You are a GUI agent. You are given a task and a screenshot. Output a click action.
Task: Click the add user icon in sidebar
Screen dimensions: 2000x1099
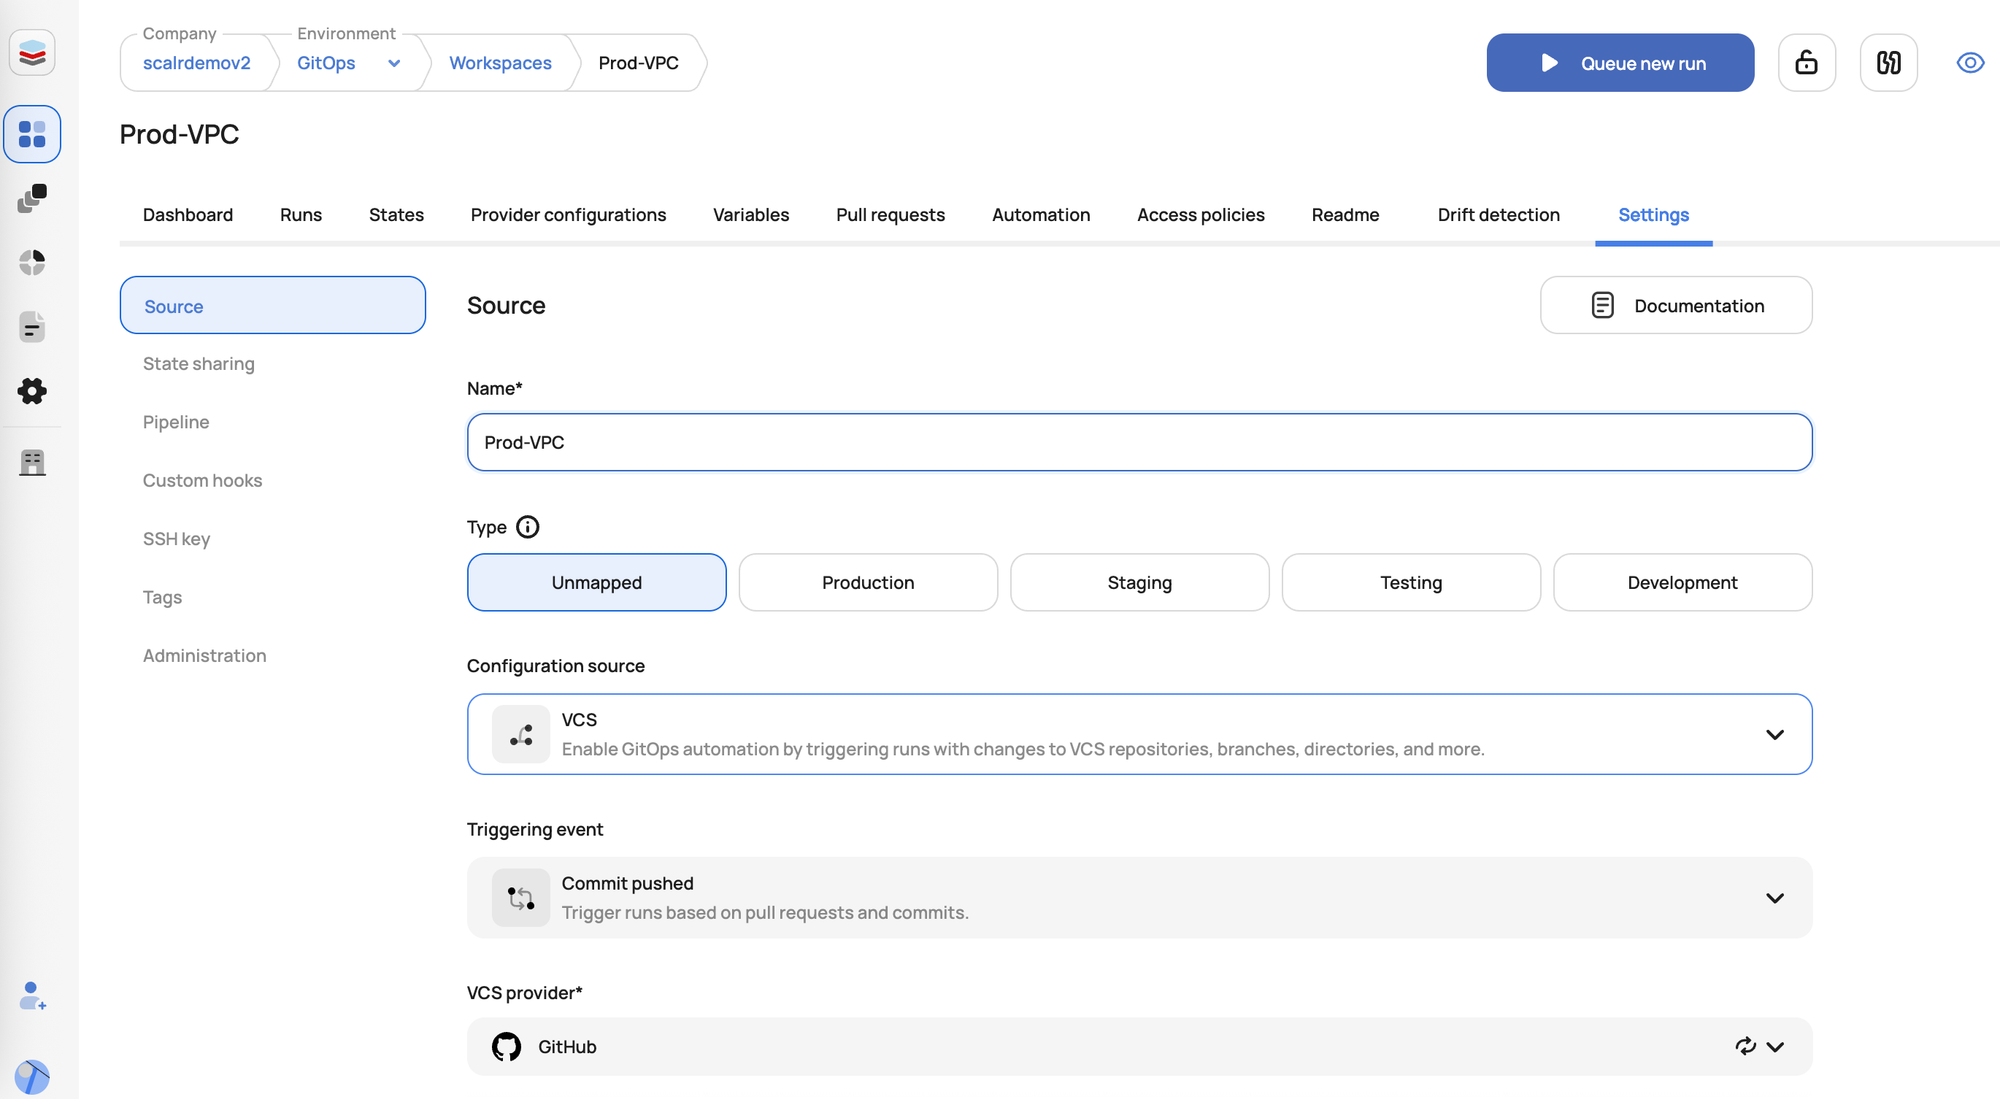tap(32, 996)
